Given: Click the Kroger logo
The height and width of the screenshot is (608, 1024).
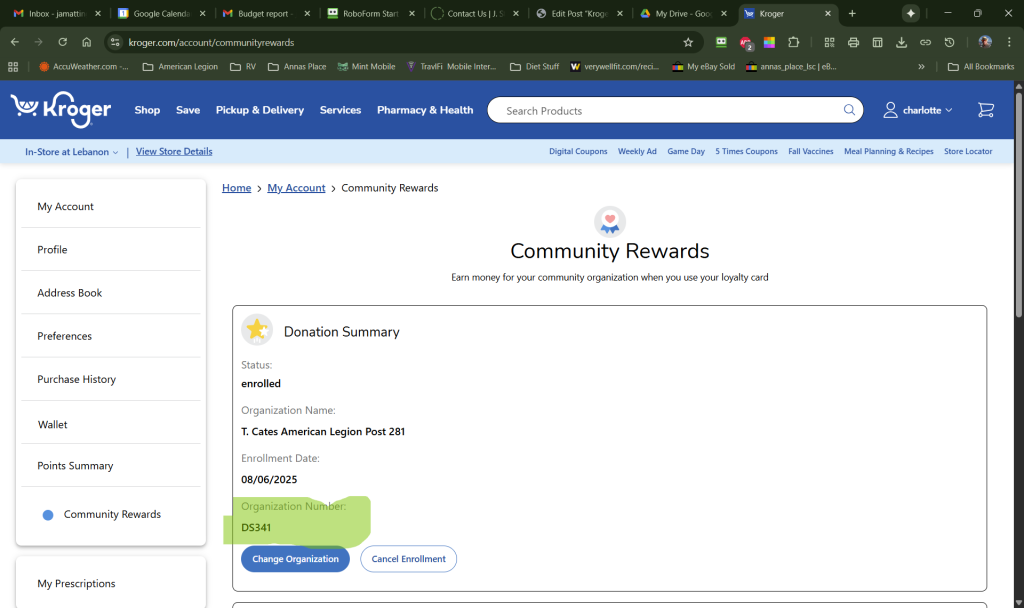Looking at the screenshot, I should 60,110.
